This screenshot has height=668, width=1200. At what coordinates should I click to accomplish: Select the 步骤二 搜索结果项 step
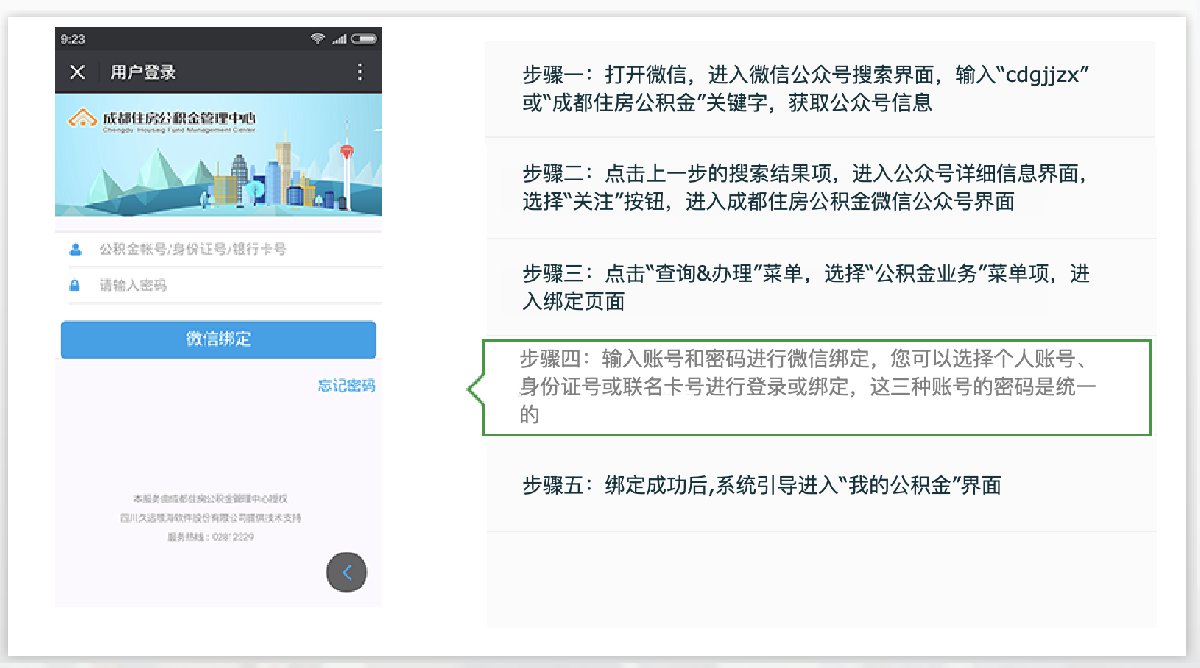tap(820, 188)
